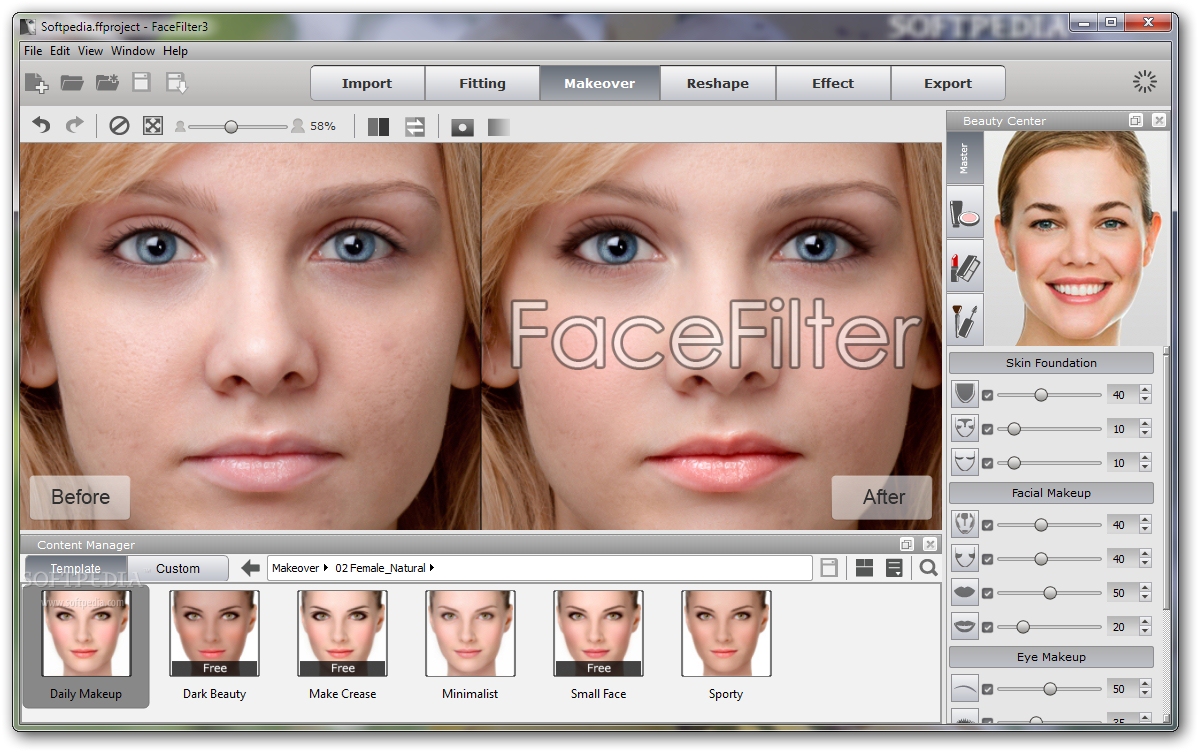Open the Edit menu
Viewport: 1199px width, 752px height.
coord(60,50)
